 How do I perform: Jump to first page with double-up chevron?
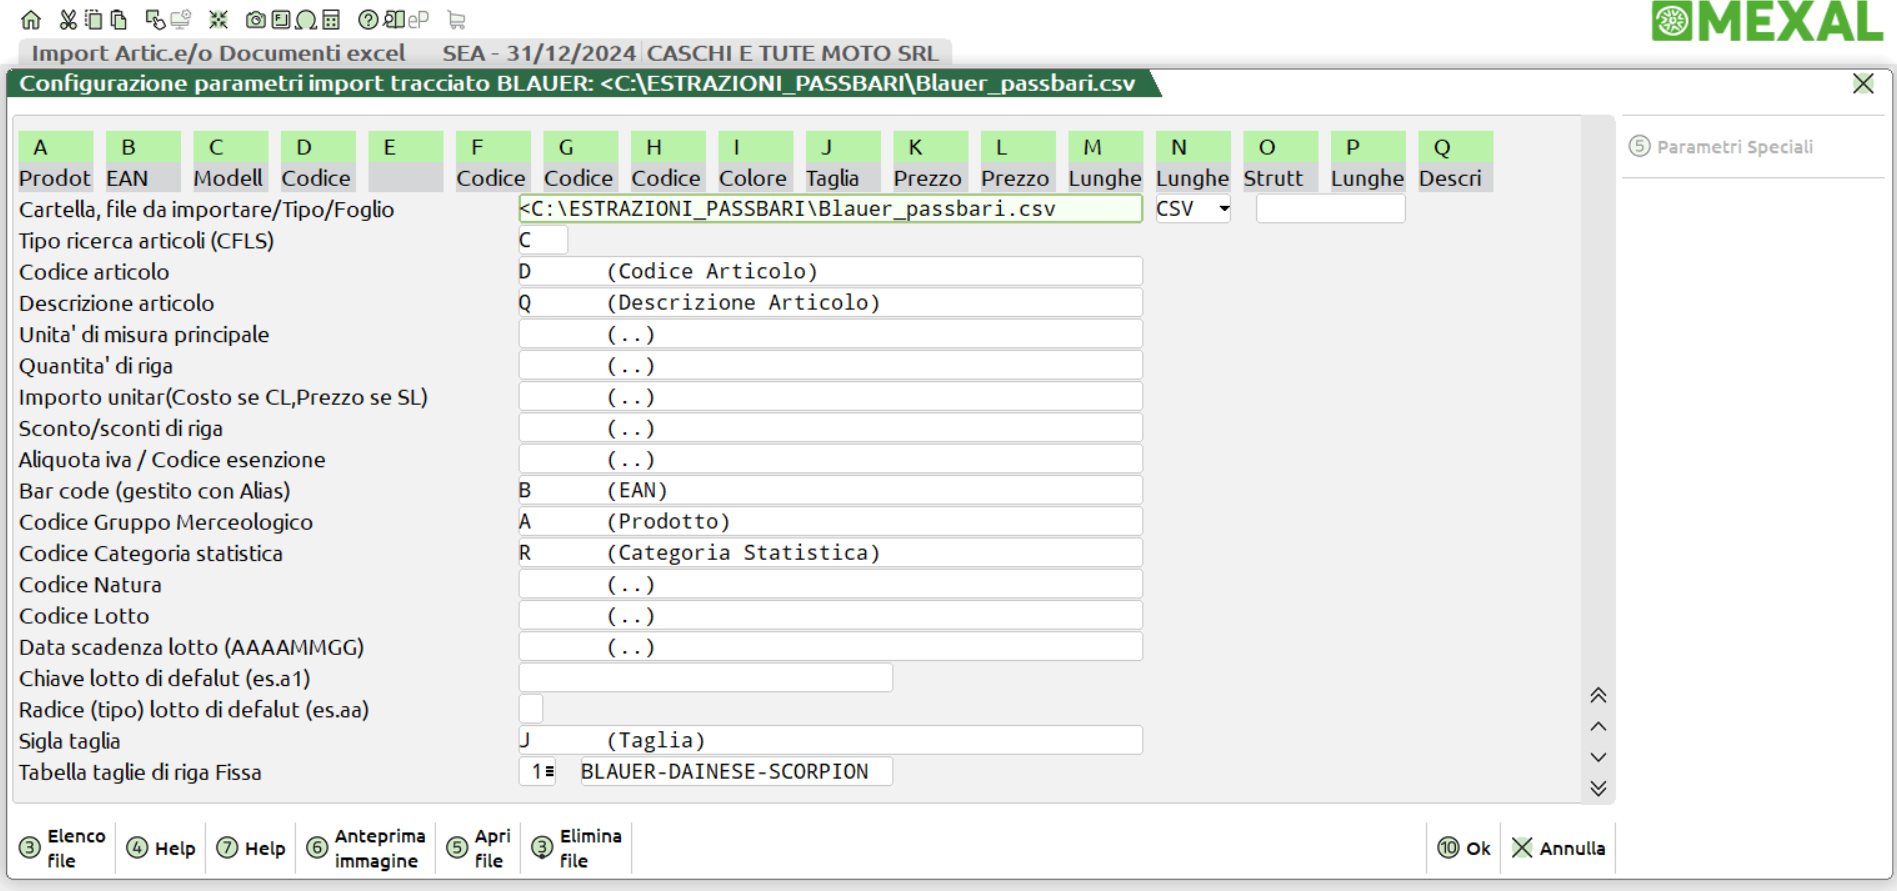click(x=1598, y=695)
